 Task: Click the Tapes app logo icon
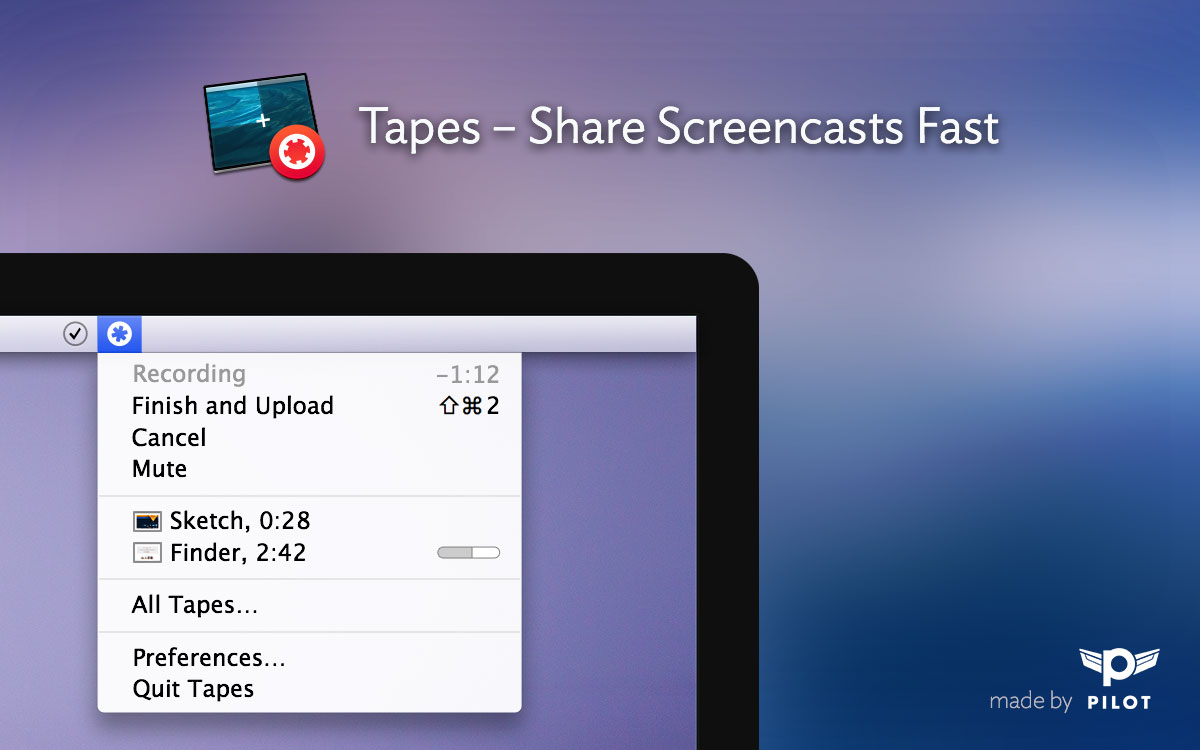point(264,125)
